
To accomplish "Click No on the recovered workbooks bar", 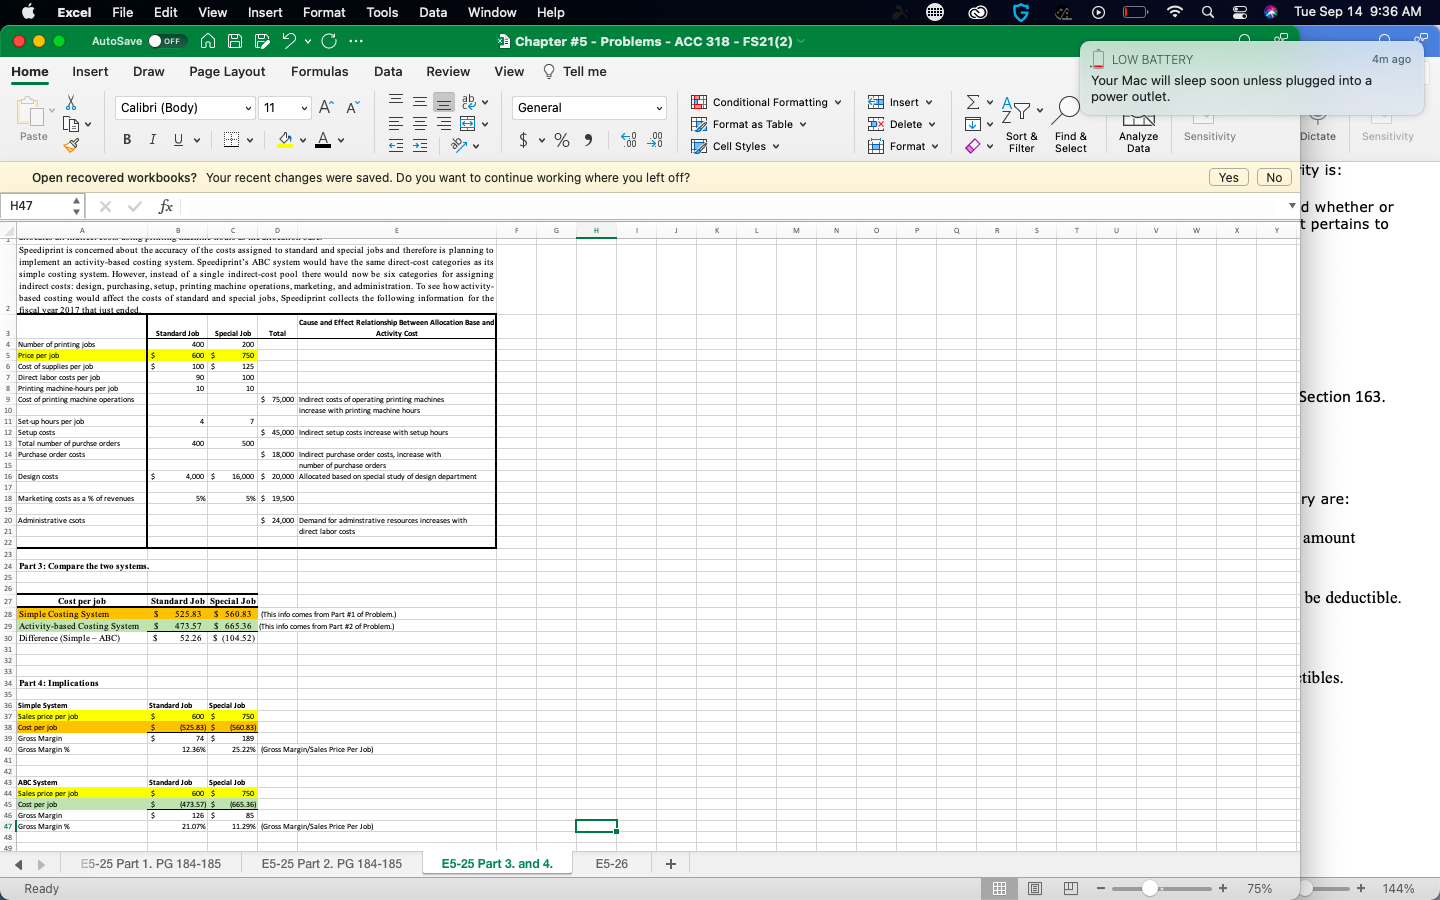I will pyautogui.click(x=1274, y=177).
